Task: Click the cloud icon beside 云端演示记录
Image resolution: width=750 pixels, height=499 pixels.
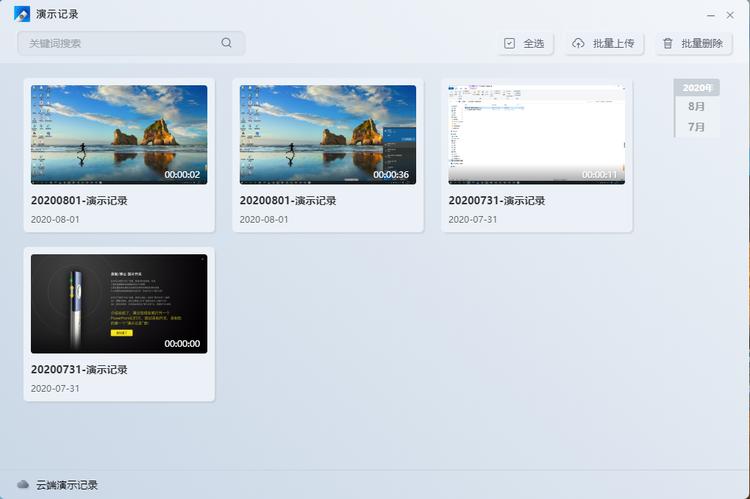Action: tap(23, 484)
